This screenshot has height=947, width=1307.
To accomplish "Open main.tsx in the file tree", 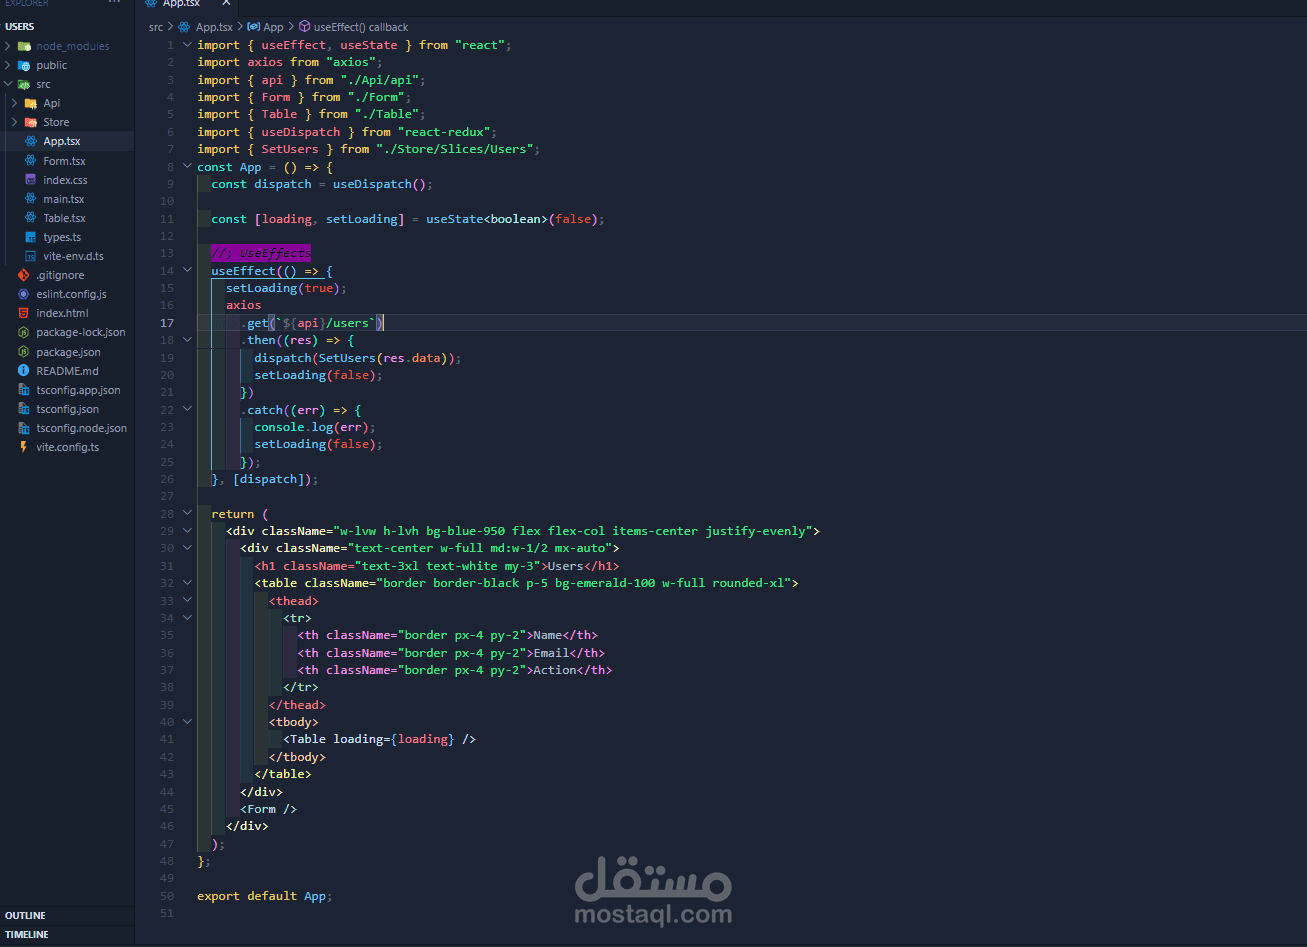I will click(x=63, y=199).
